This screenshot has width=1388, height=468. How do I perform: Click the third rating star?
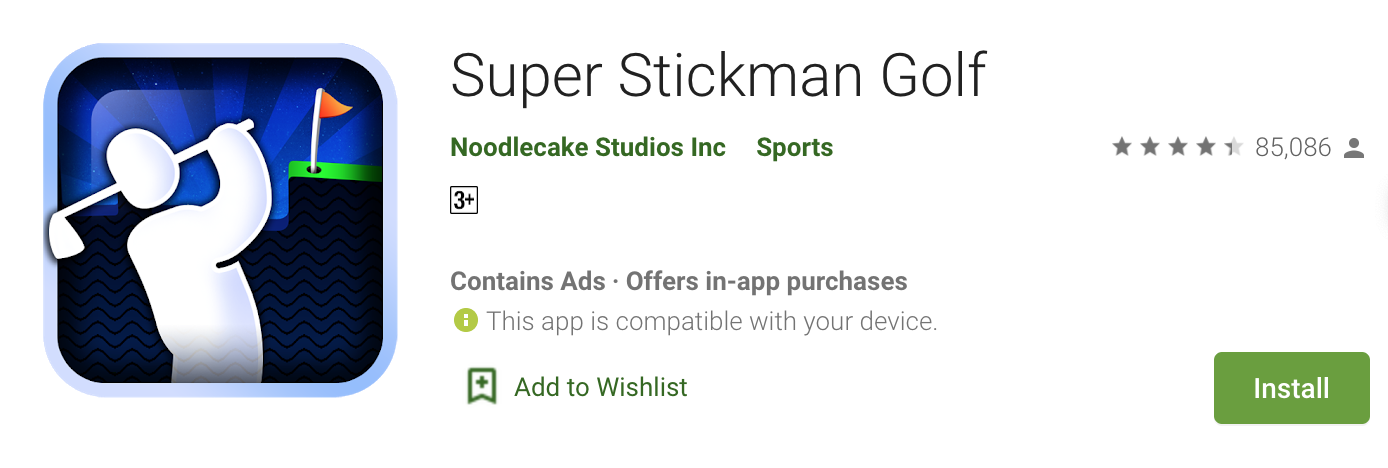[1178, 148]
